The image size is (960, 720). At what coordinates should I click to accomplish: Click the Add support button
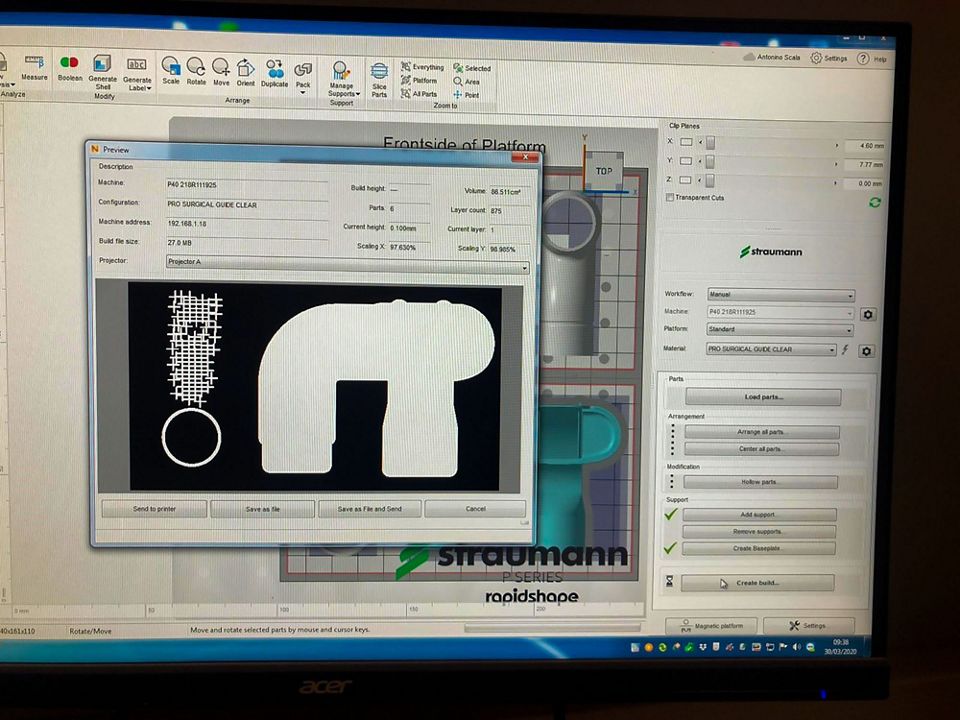(759, 514)
